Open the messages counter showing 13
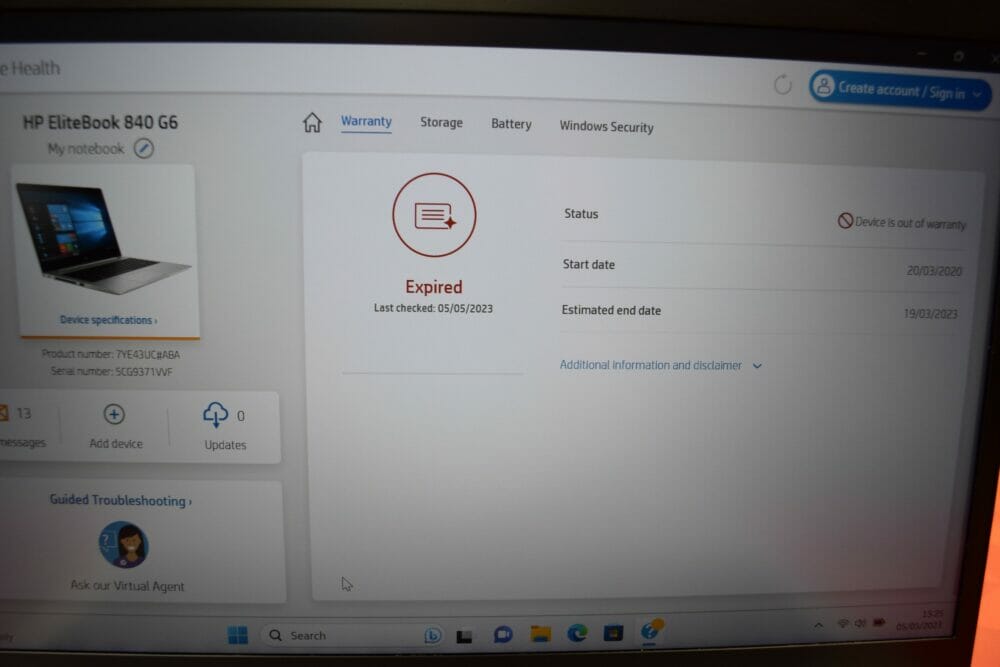Screen dimensions: 1000x667 [x=17, y=413]
